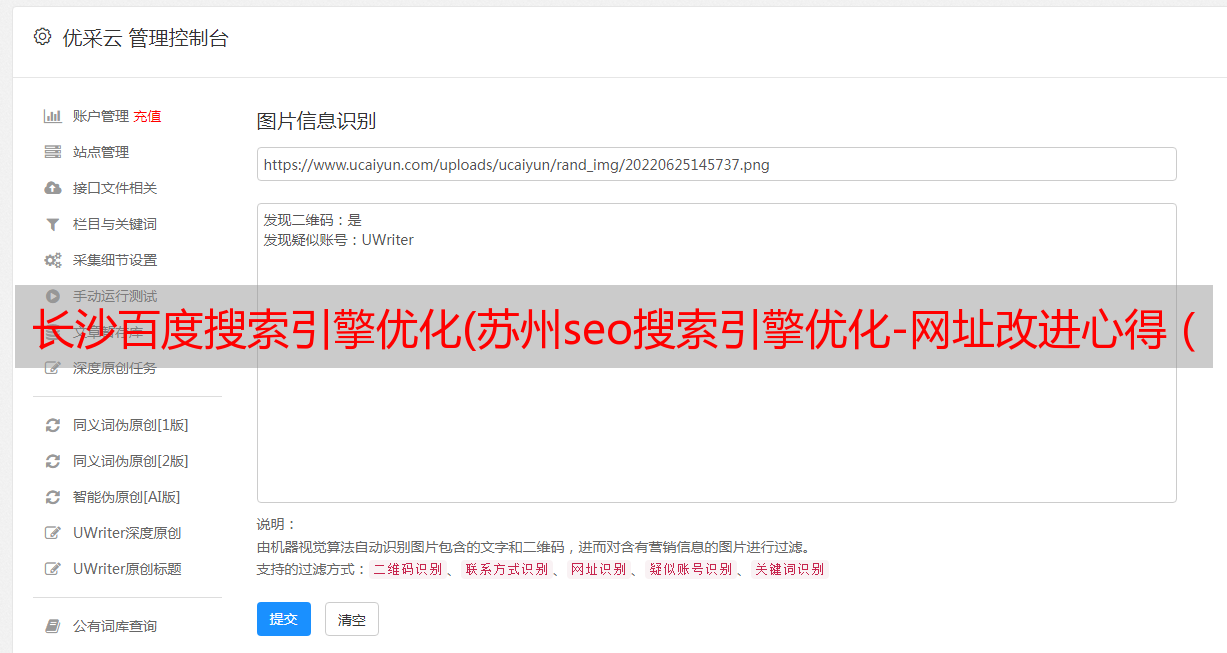Open the 站点管理 menu item

click(x=101, y=152)
